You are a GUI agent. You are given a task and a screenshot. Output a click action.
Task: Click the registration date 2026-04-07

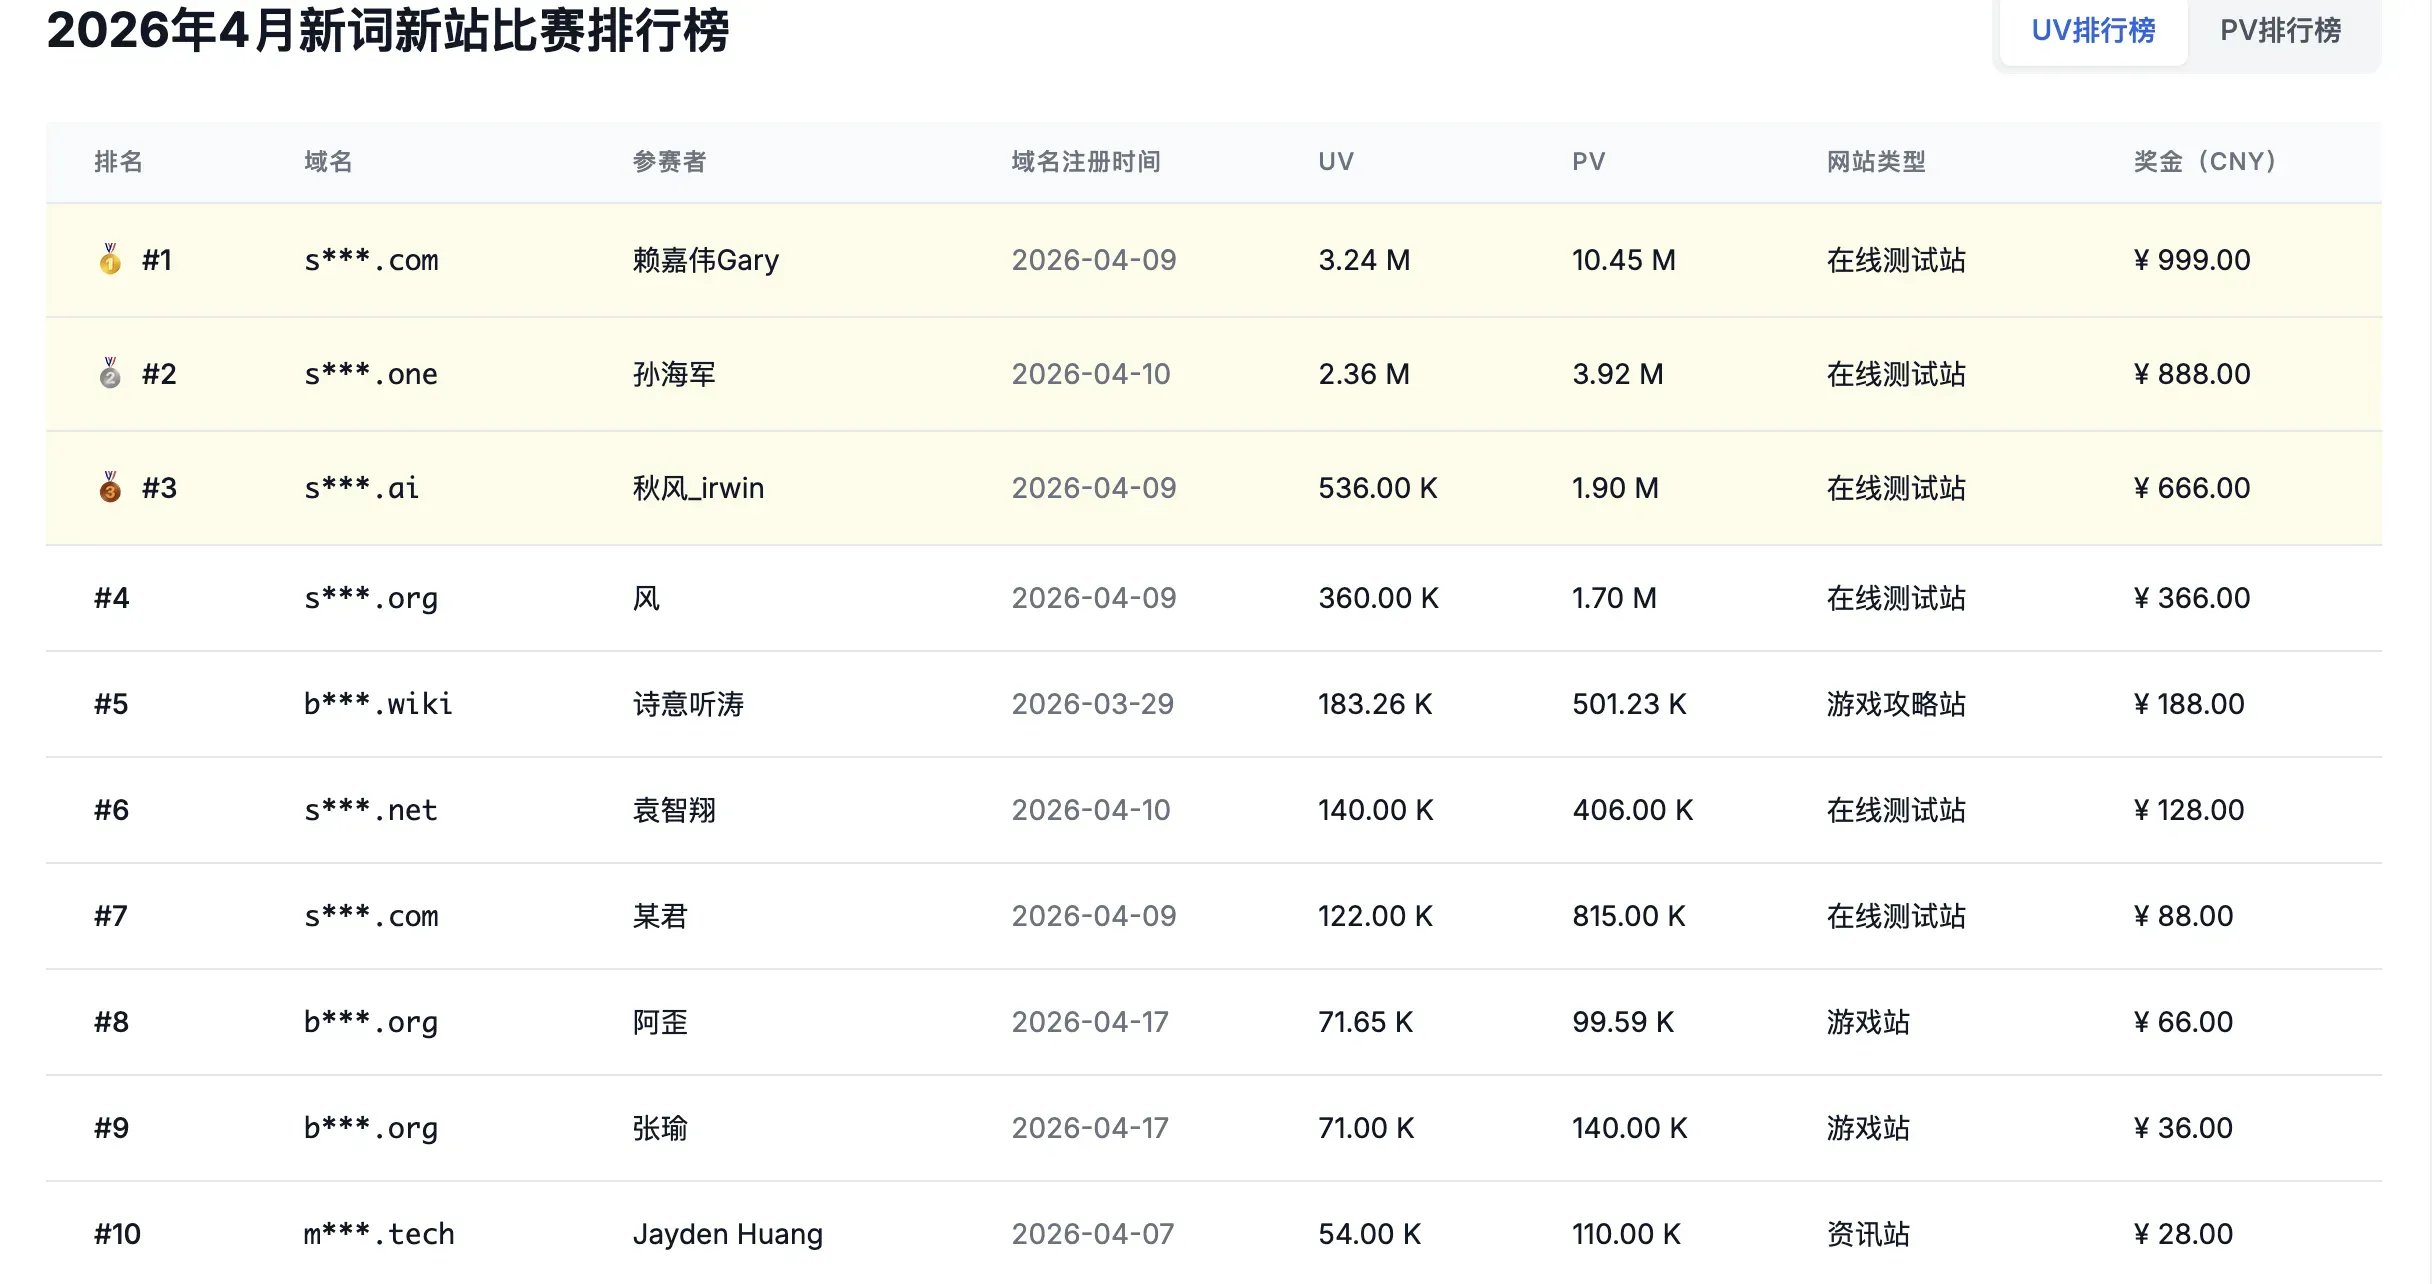coord(1093,1234)
